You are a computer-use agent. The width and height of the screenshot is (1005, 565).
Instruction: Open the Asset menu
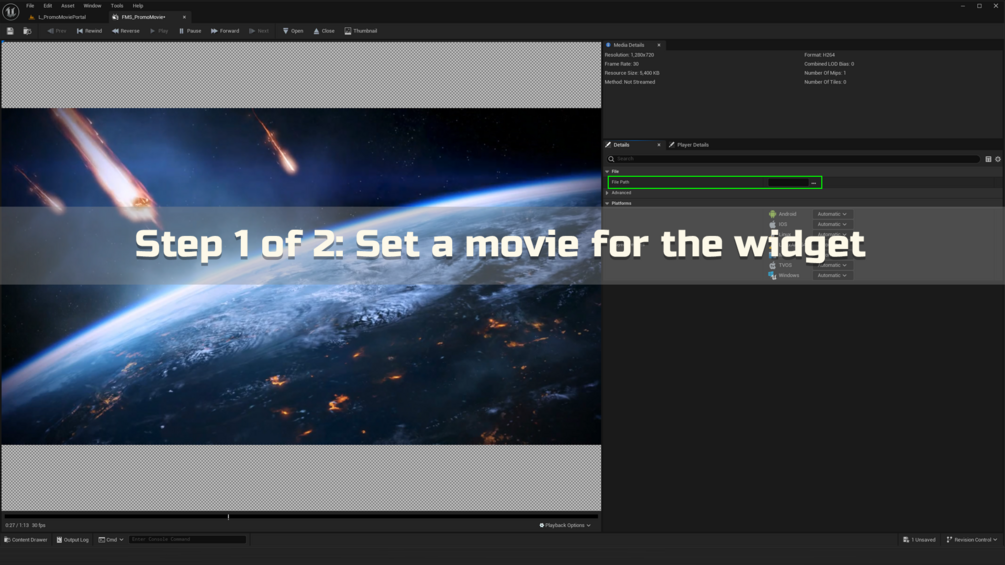coord(67,6)
